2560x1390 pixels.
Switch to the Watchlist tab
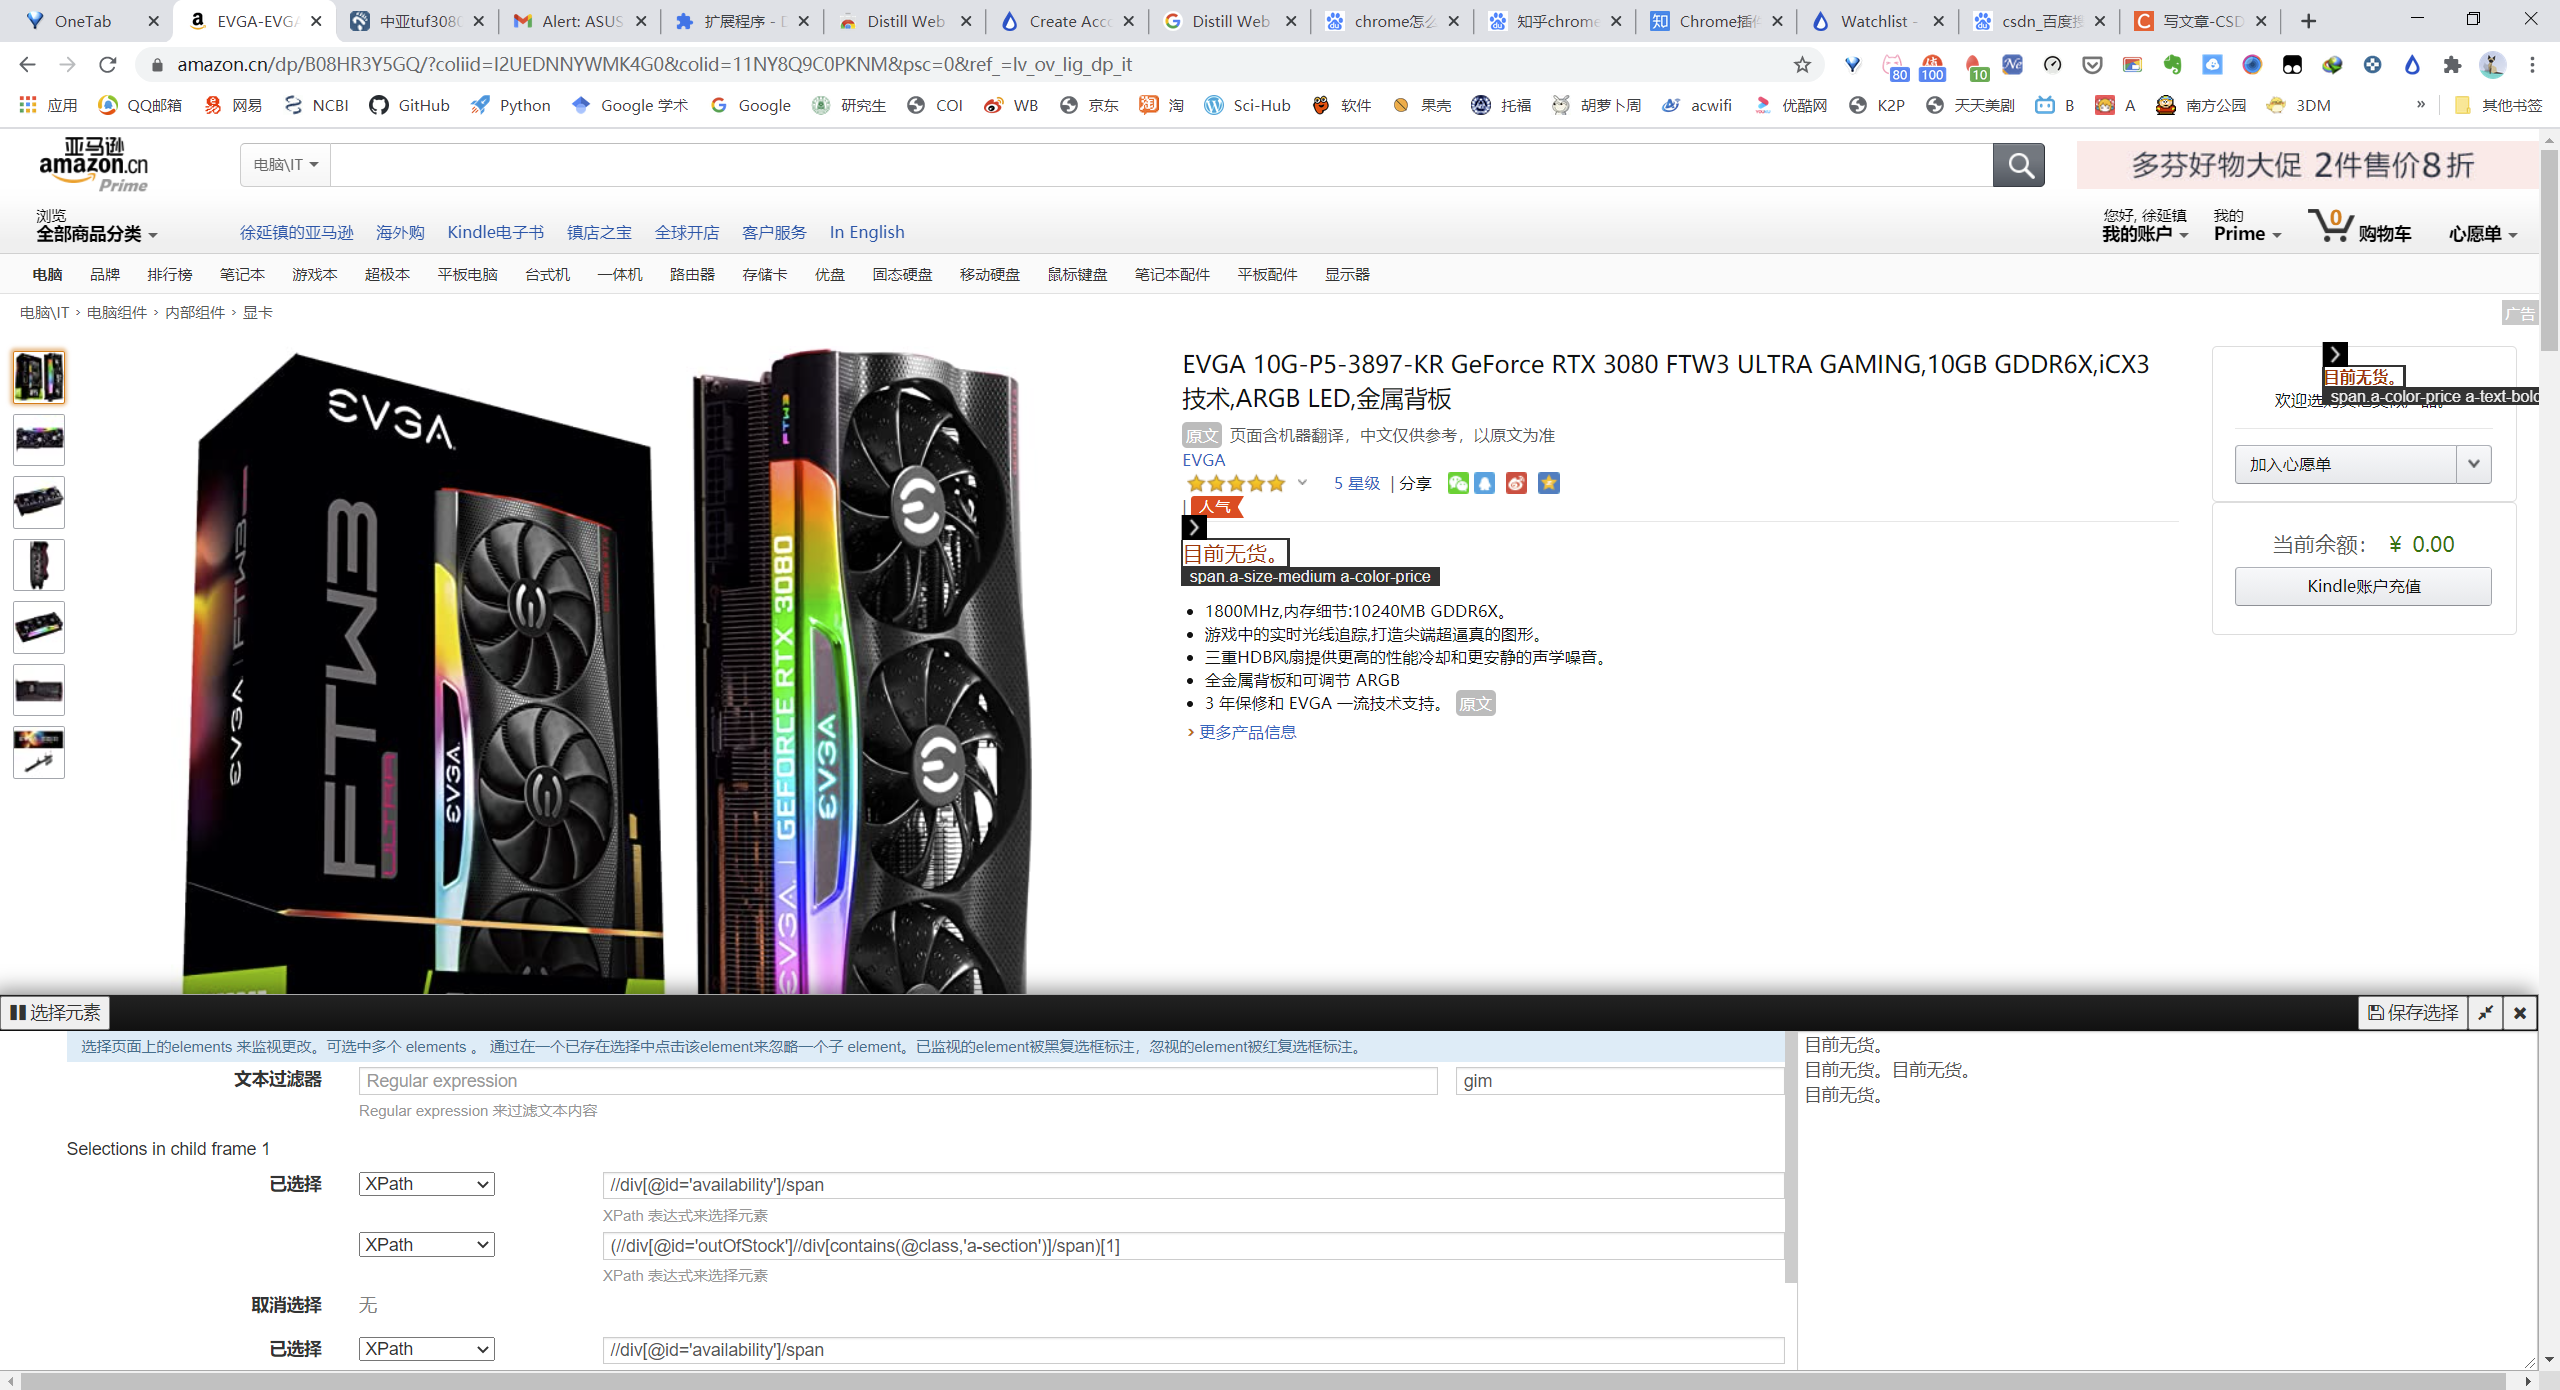(1877, 21)
